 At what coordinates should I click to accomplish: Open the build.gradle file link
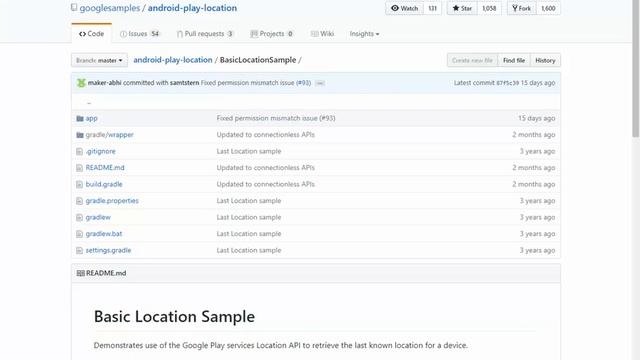point(104,184)
